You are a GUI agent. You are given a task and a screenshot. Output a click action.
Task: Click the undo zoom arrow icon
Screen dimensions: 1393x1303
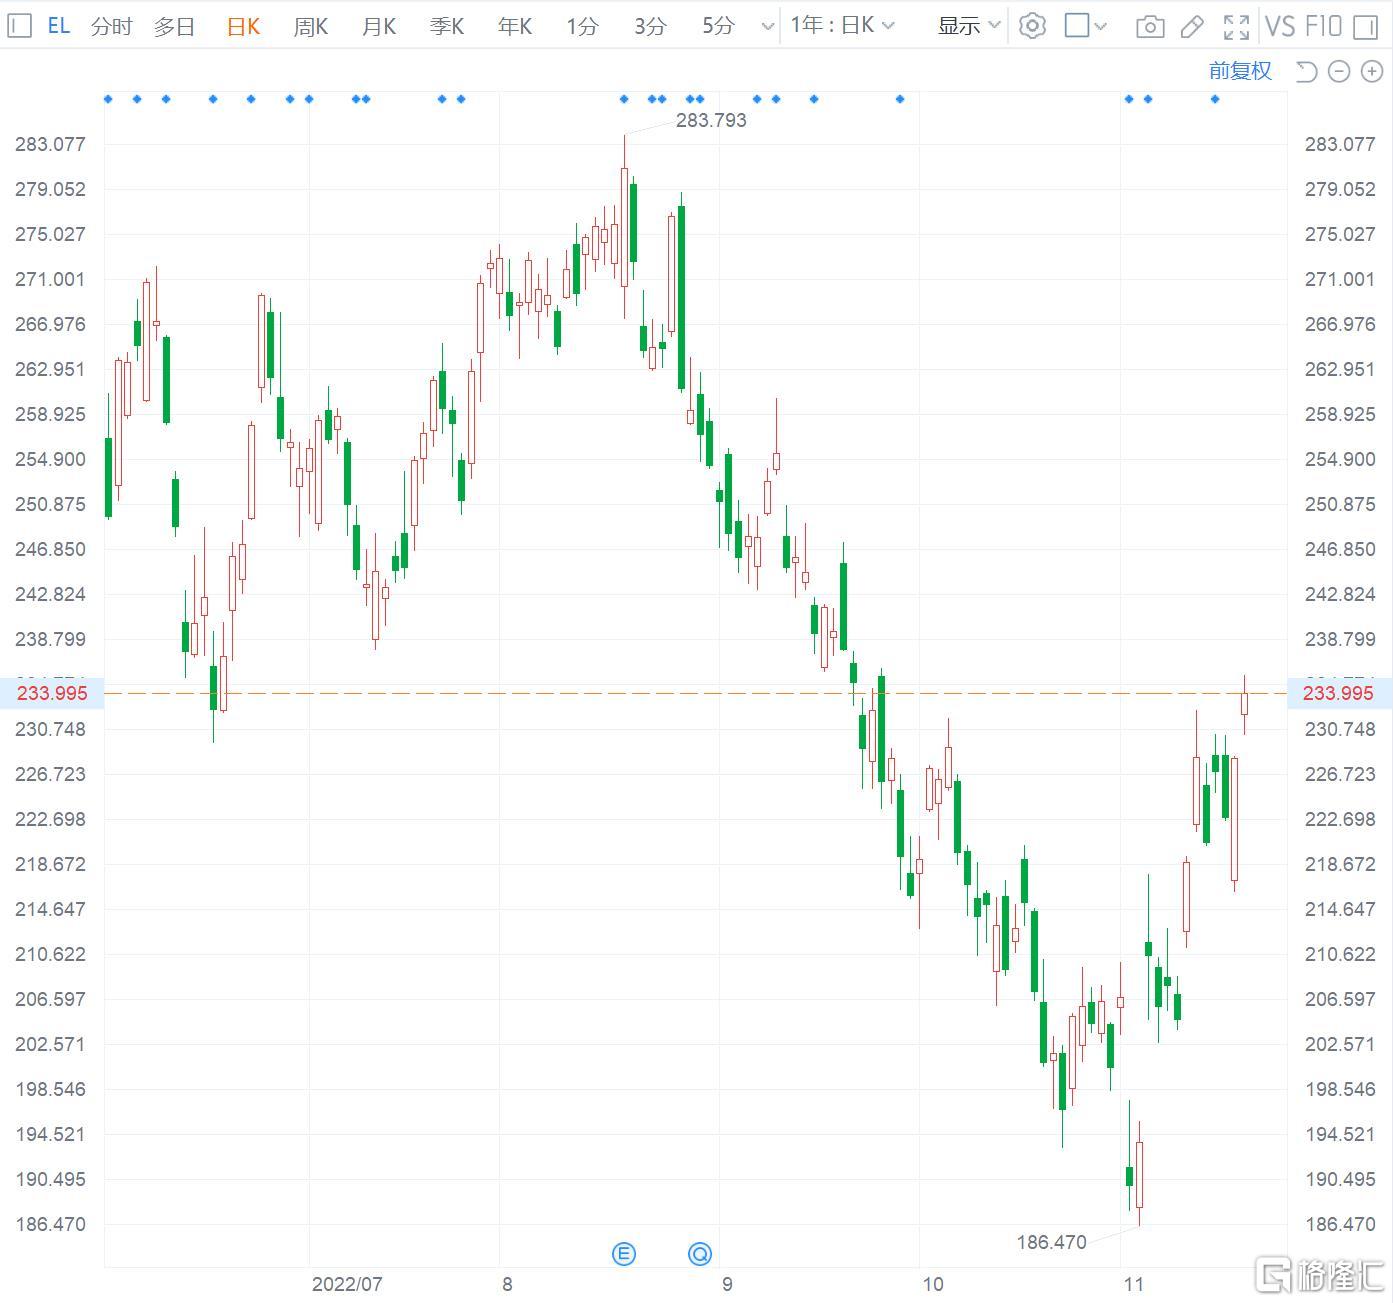[1306, 71]
